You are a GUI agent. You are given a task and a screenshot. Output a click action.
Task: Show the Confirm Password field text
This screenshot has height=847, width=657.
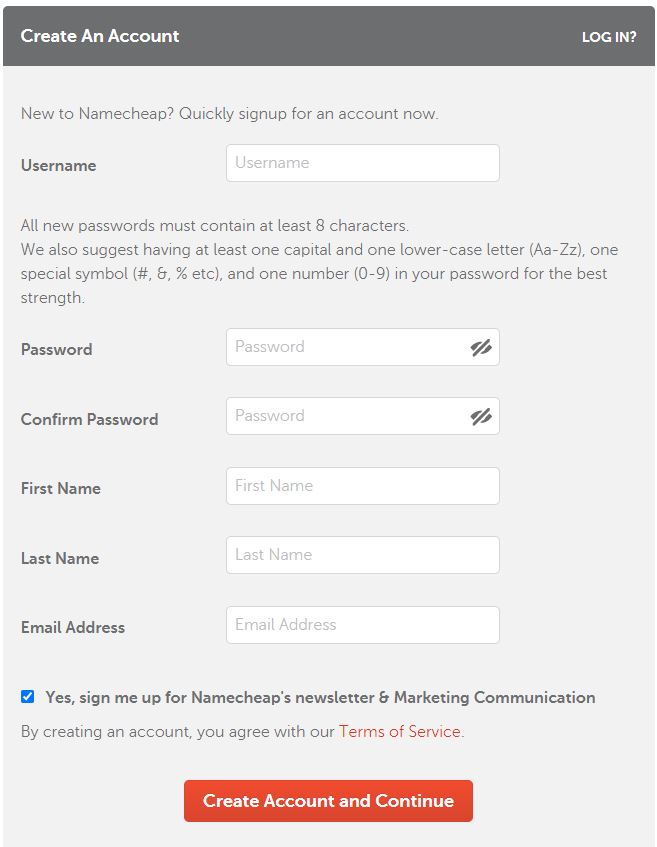click(481, 417)
